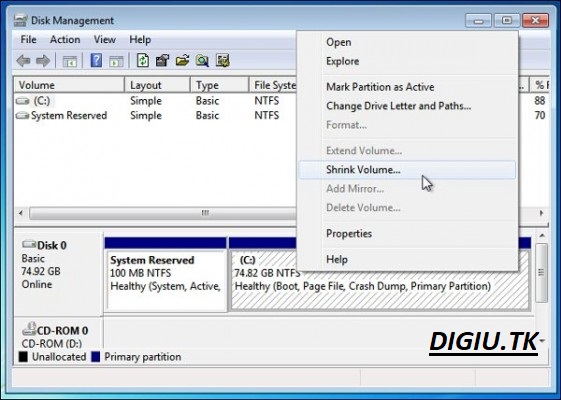Image resolution: width=561 pixels, height=400 pixels.
Task: Click the Properties toolbar icon
Action: click(162, 60)
